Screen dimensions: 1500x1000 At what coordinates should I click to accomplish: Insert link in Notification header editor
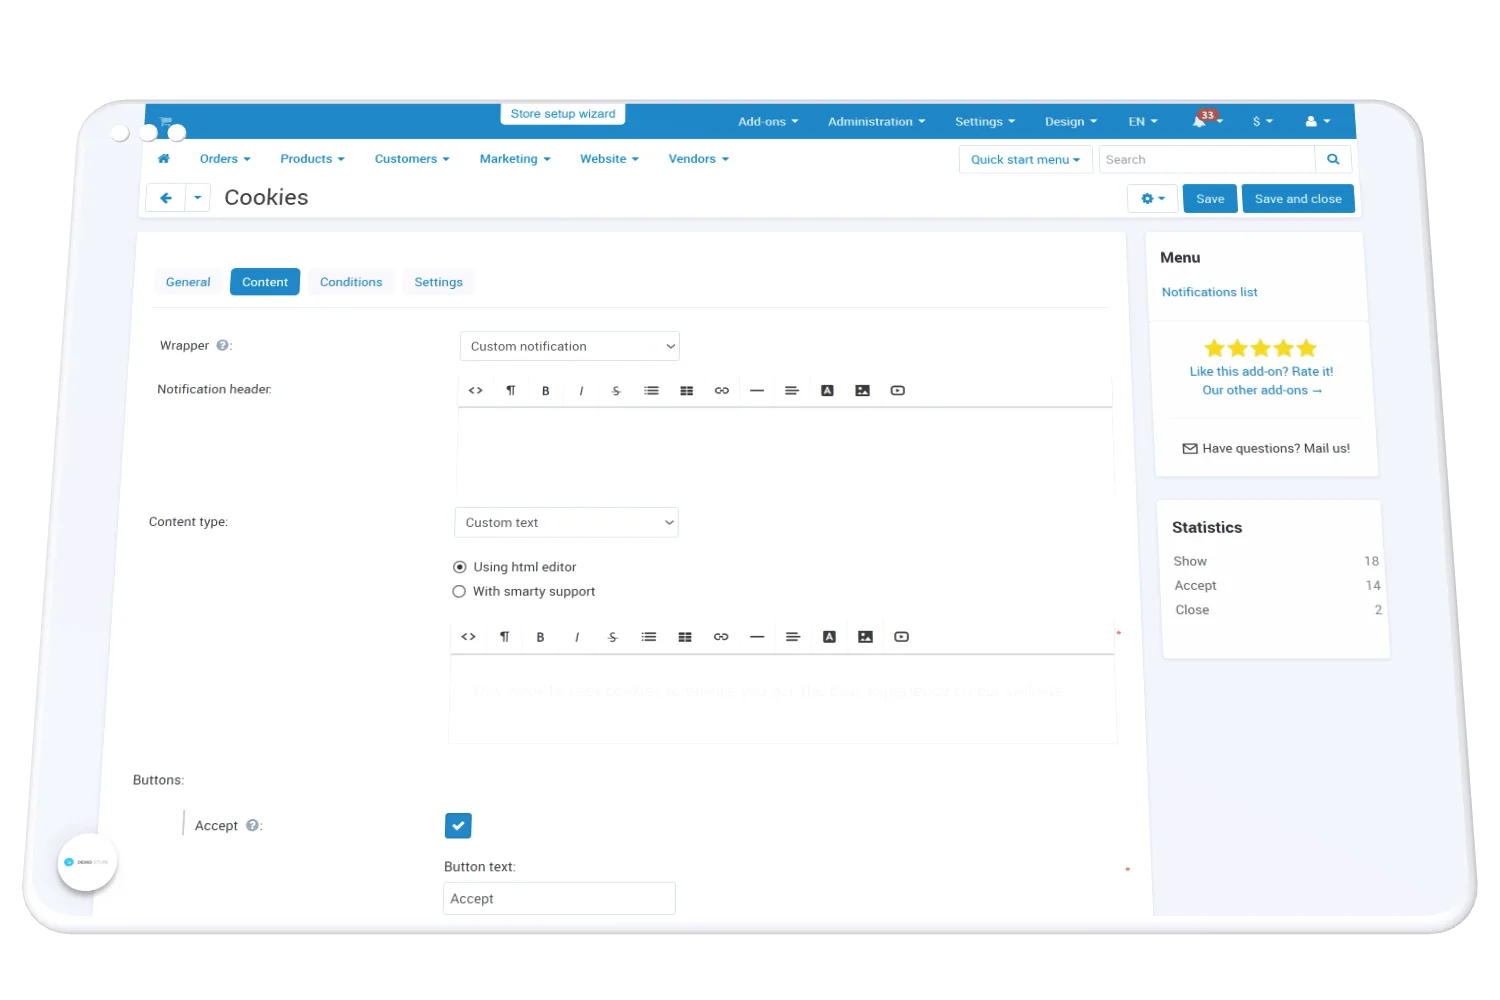[721, 391]
